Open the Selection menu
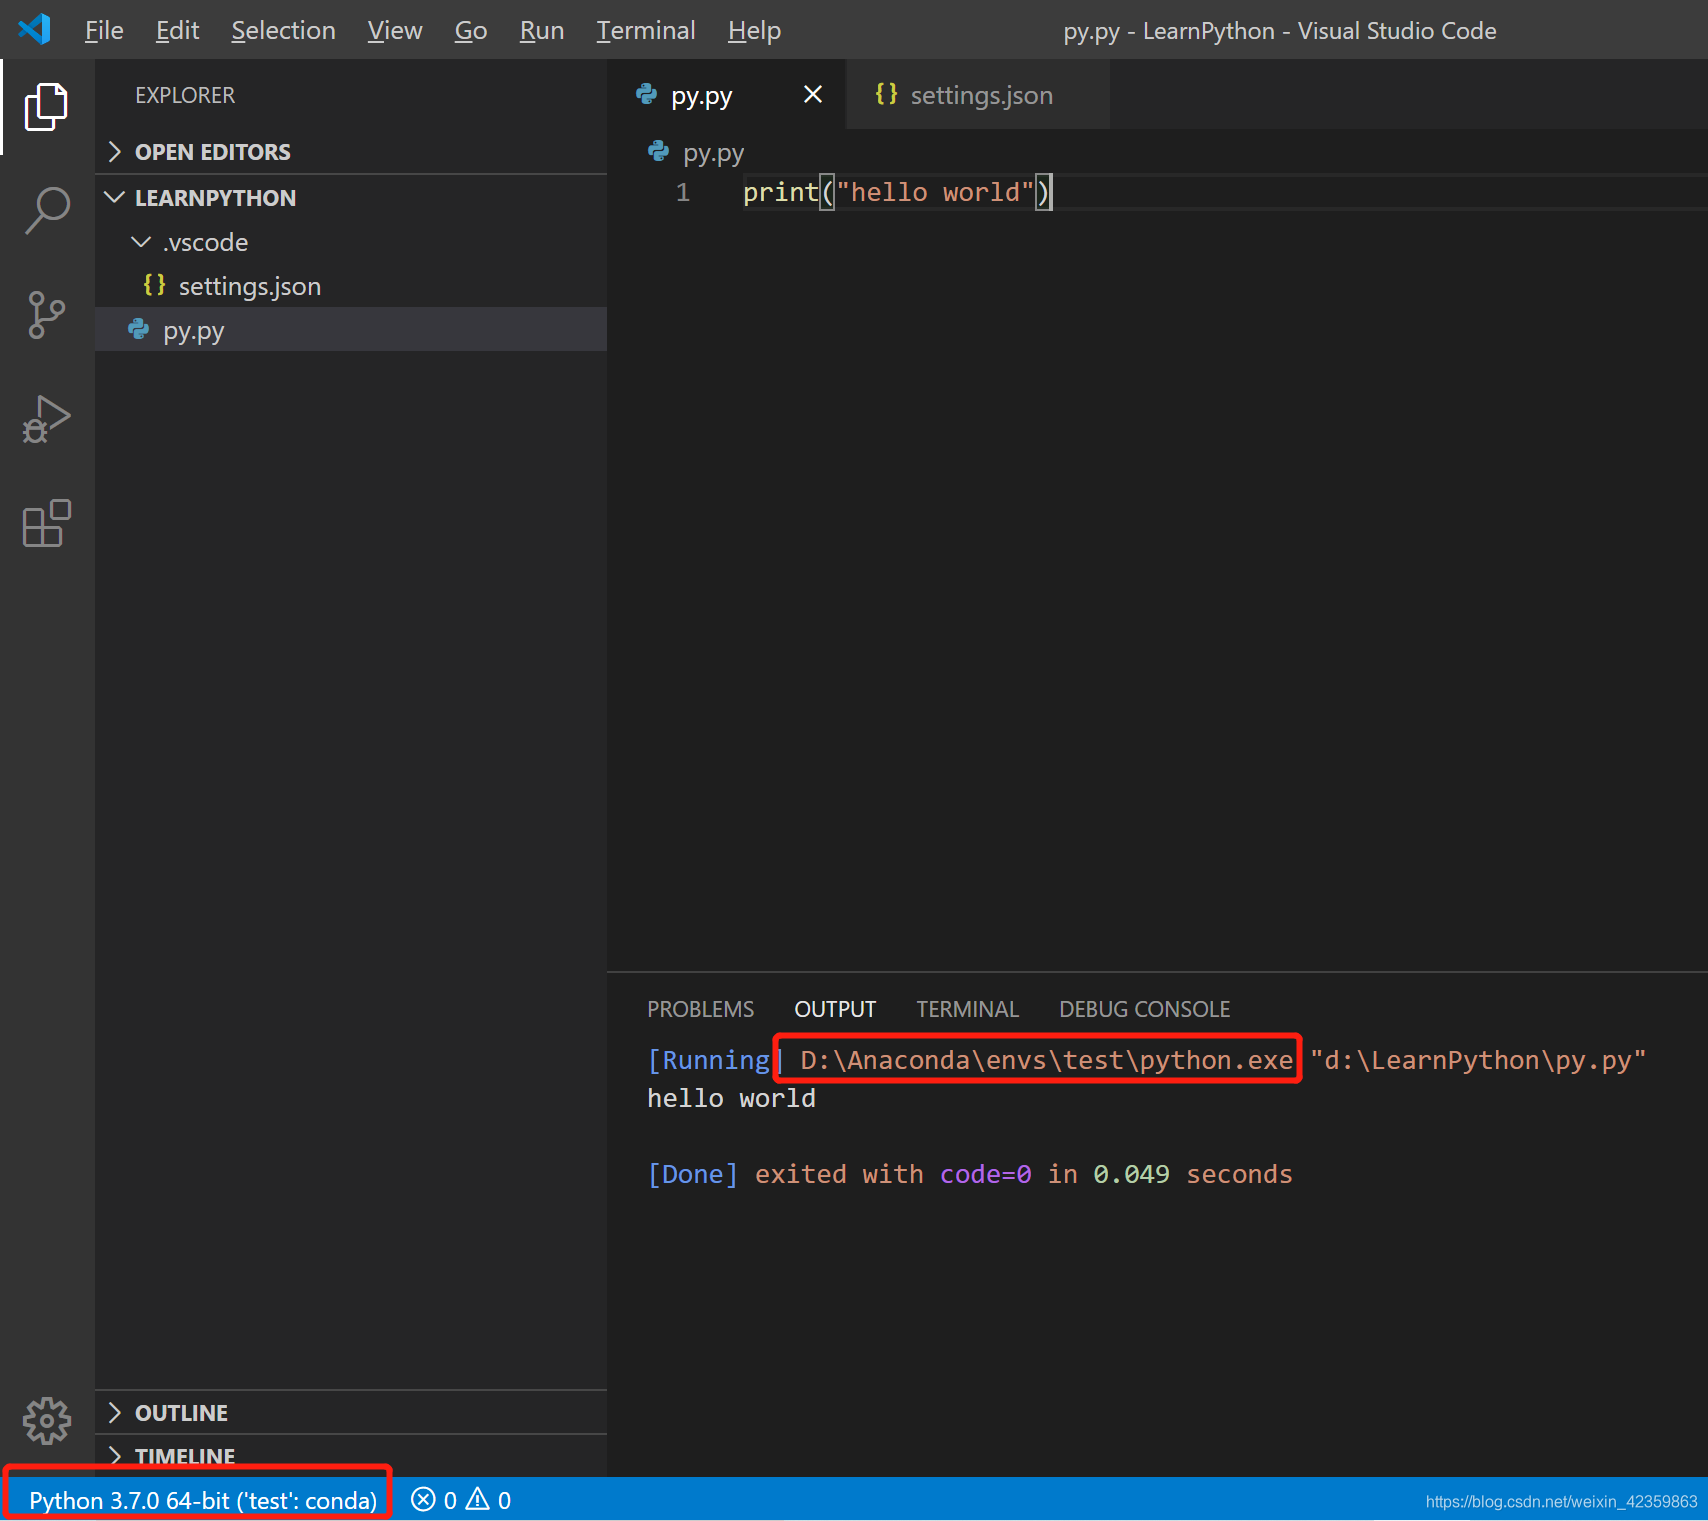 pos(284,31)
